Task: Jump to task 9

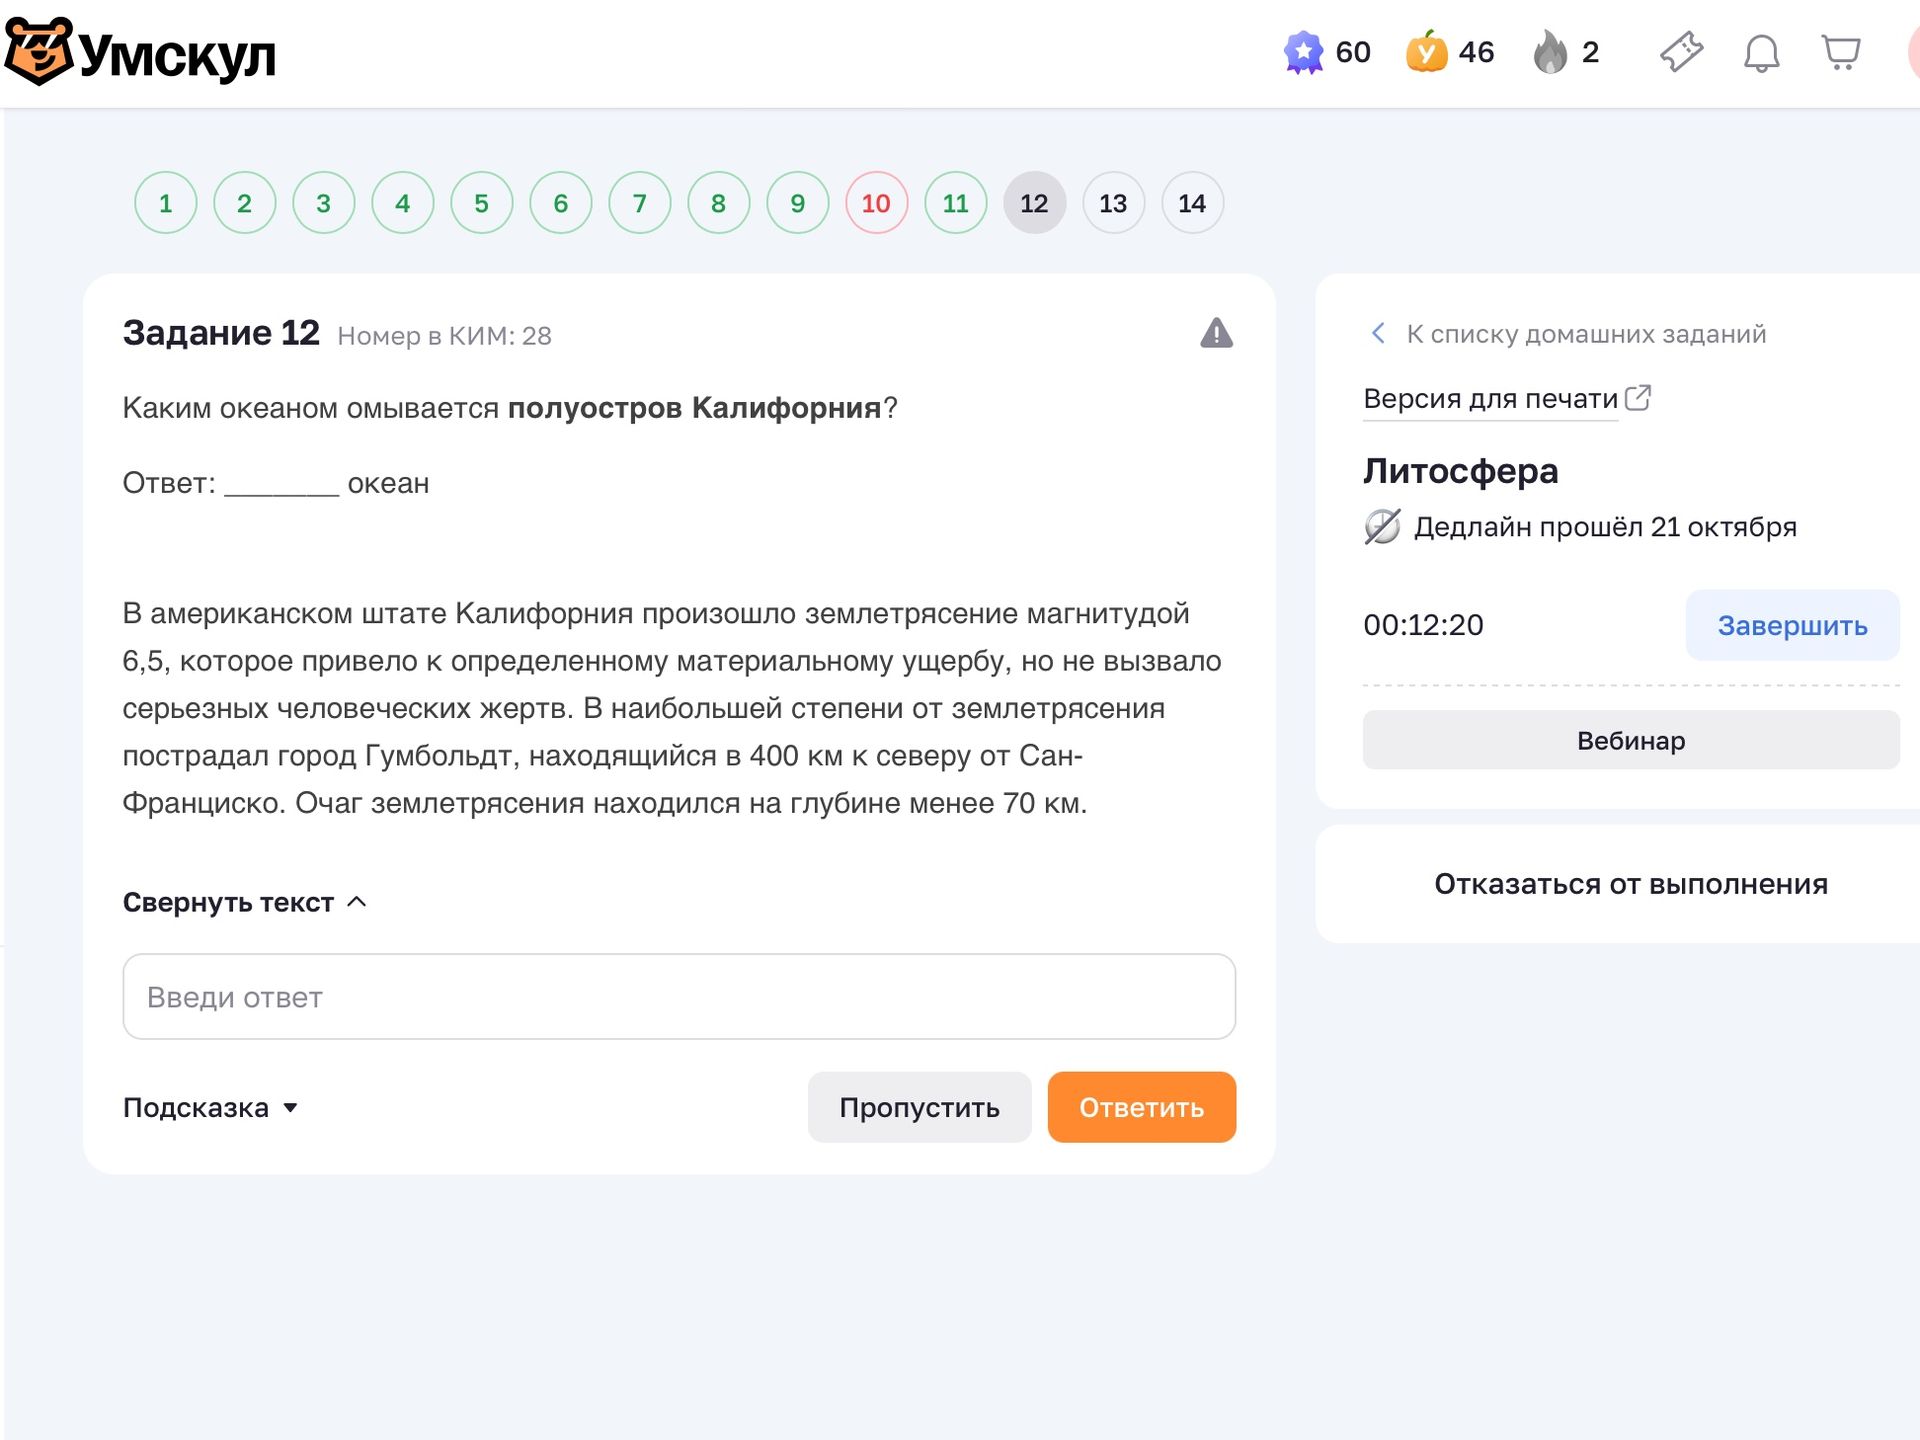Action: point(798,203)
